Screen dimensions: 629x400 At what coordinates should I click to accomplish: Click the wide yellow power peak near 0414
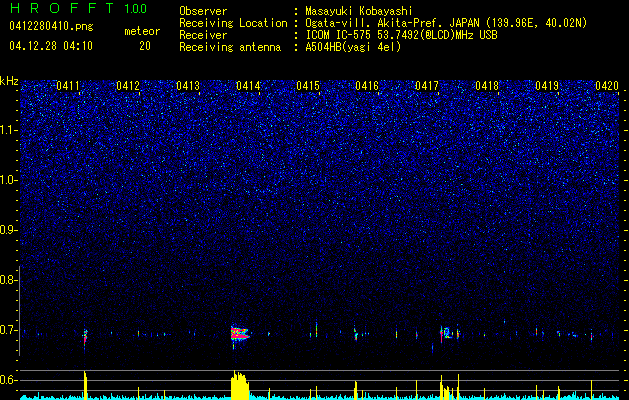click(240, 385)
